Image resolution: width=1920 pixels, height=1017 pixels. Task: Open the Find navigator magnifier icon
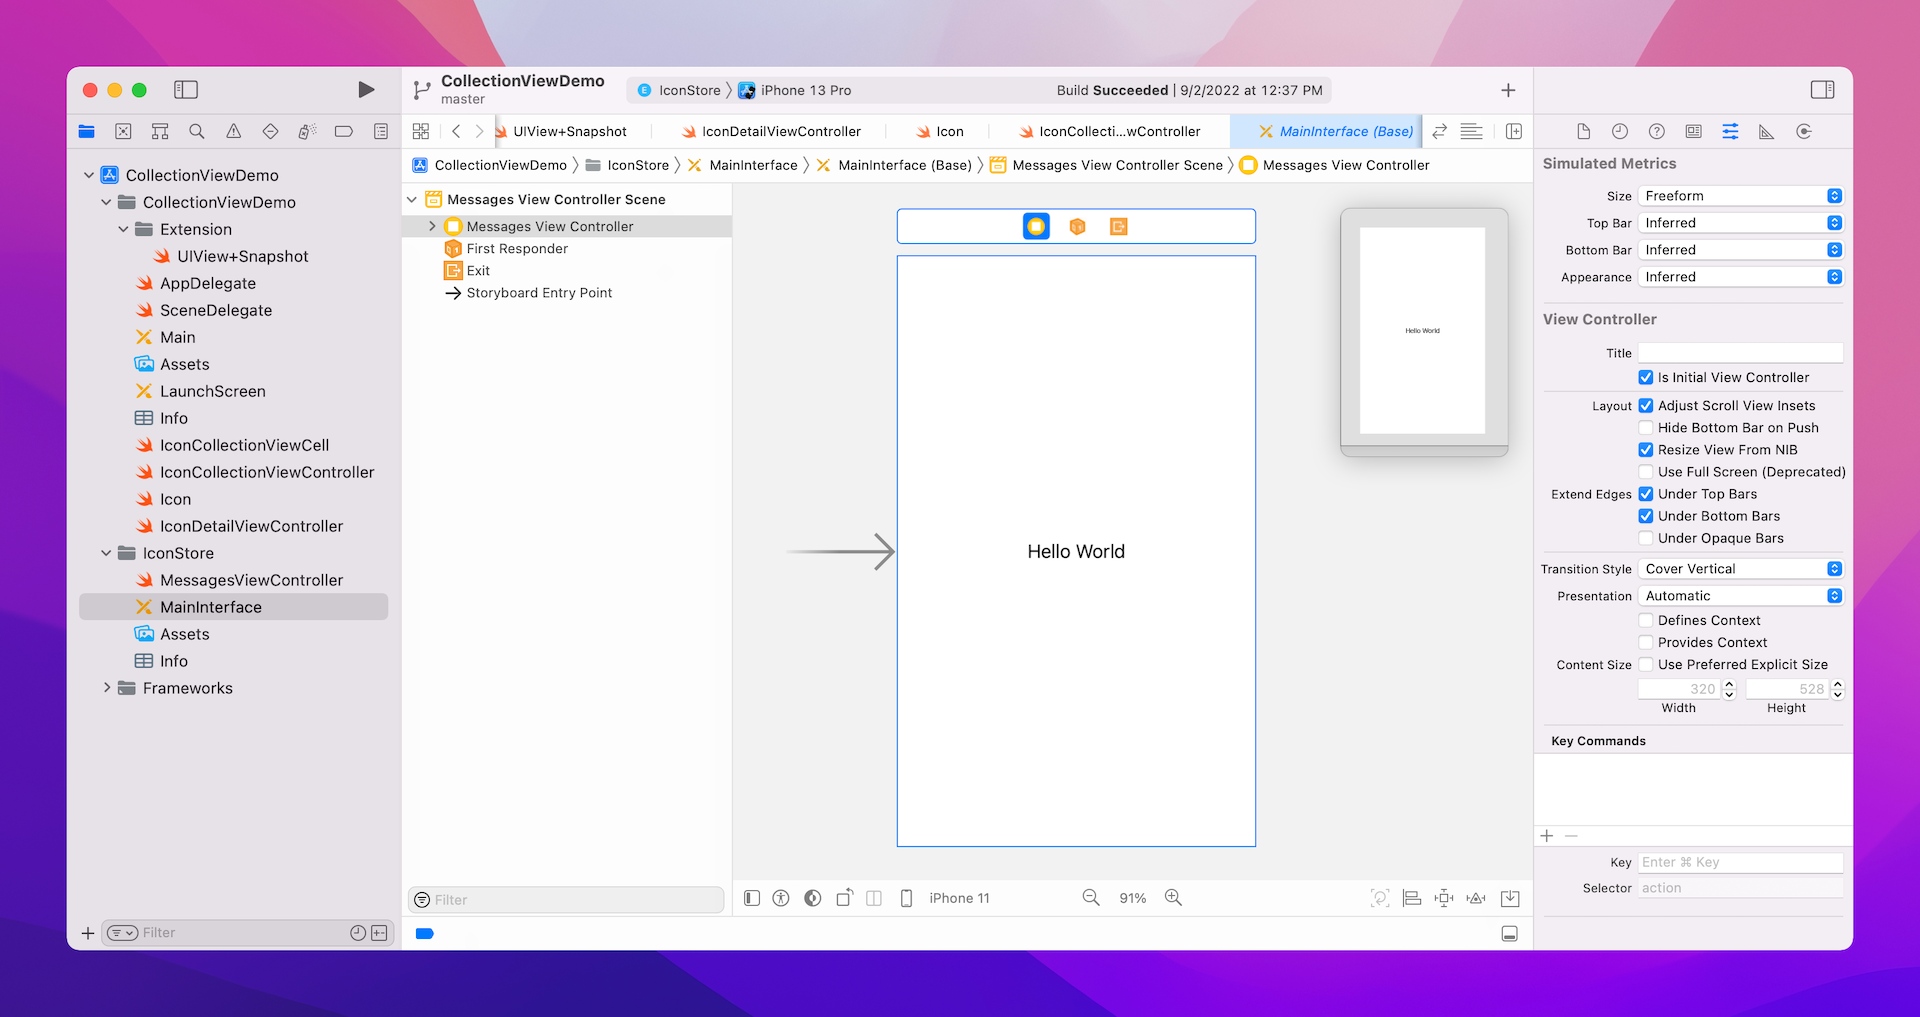[197, 131]
